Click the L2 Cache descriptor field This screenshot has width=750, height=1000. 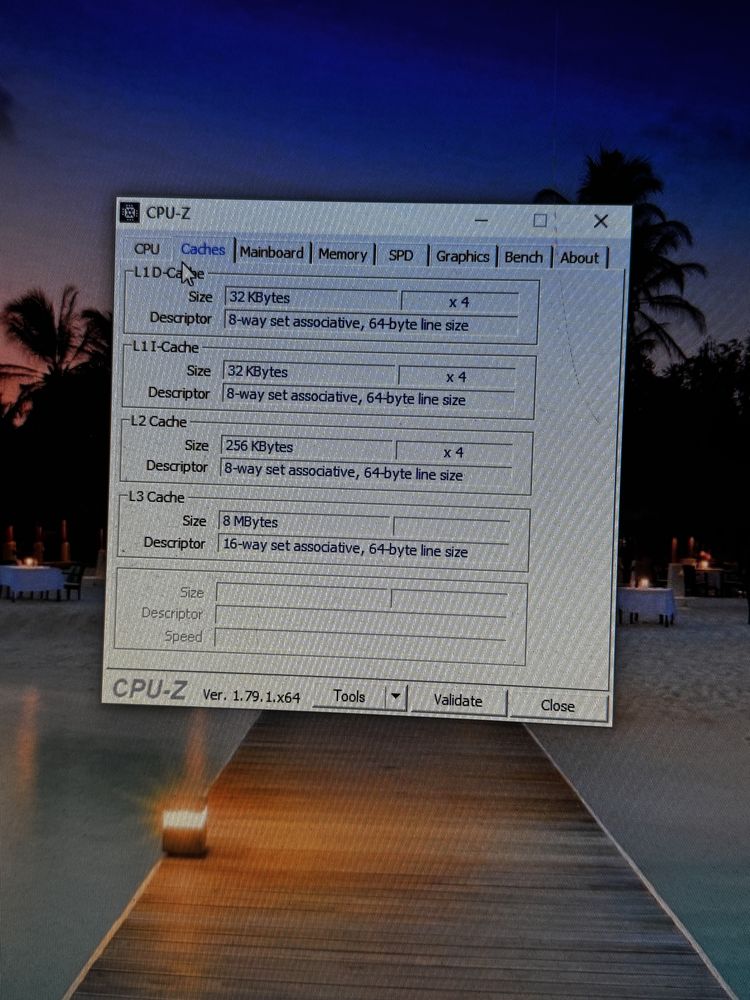365,473
